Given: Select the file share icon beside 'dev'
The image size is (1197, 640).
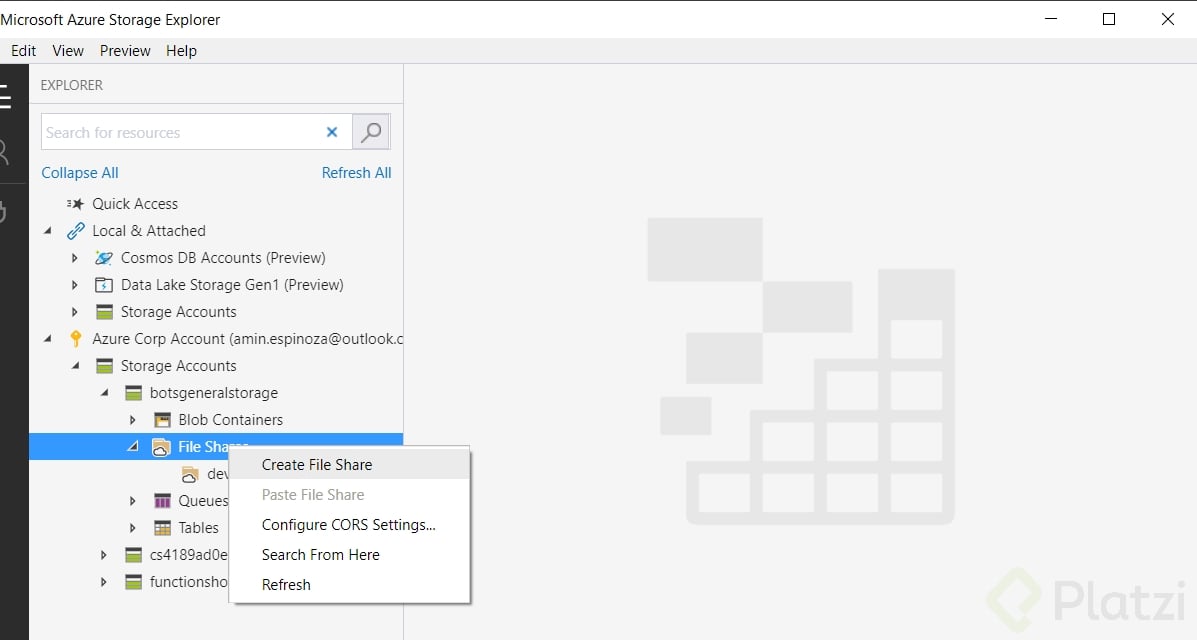Looking at the screenshot, I should 190,474.
